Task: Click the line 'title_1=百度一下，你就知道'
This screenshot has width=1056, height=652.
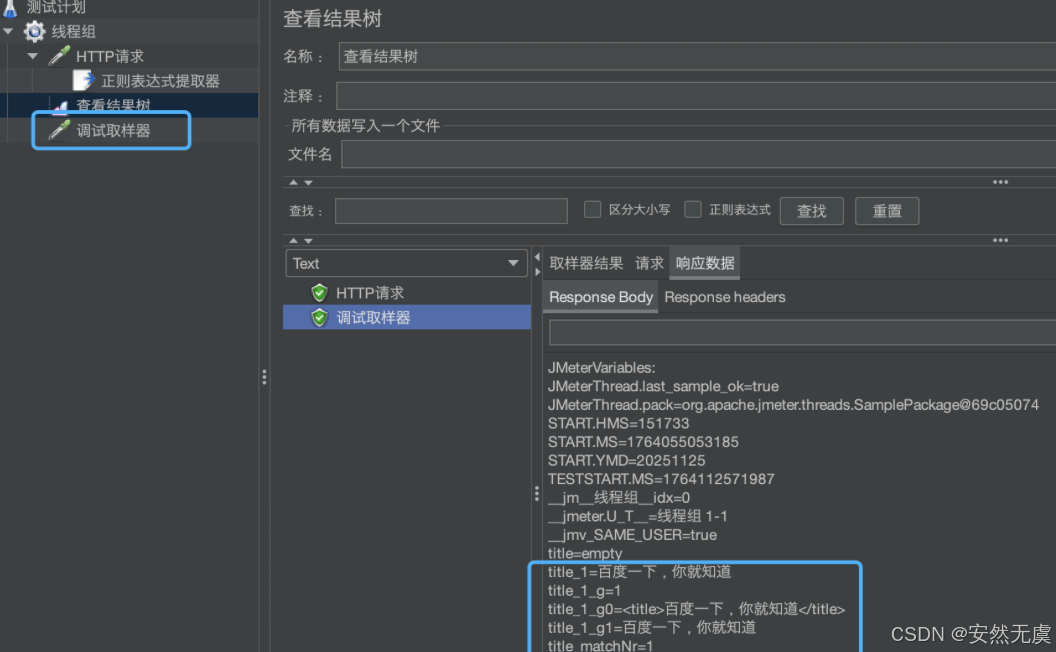Action: (x=639, y=572)
